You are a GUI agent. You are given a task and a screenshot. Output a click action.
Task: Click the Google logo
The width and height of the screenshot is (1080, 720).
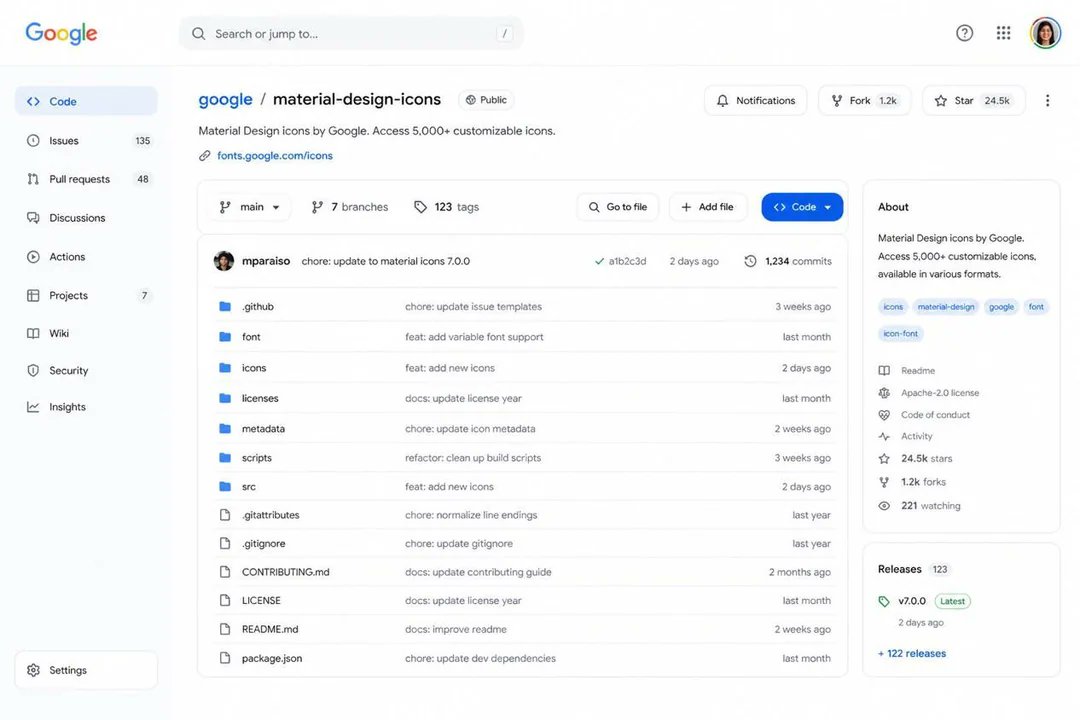point(61,33)
